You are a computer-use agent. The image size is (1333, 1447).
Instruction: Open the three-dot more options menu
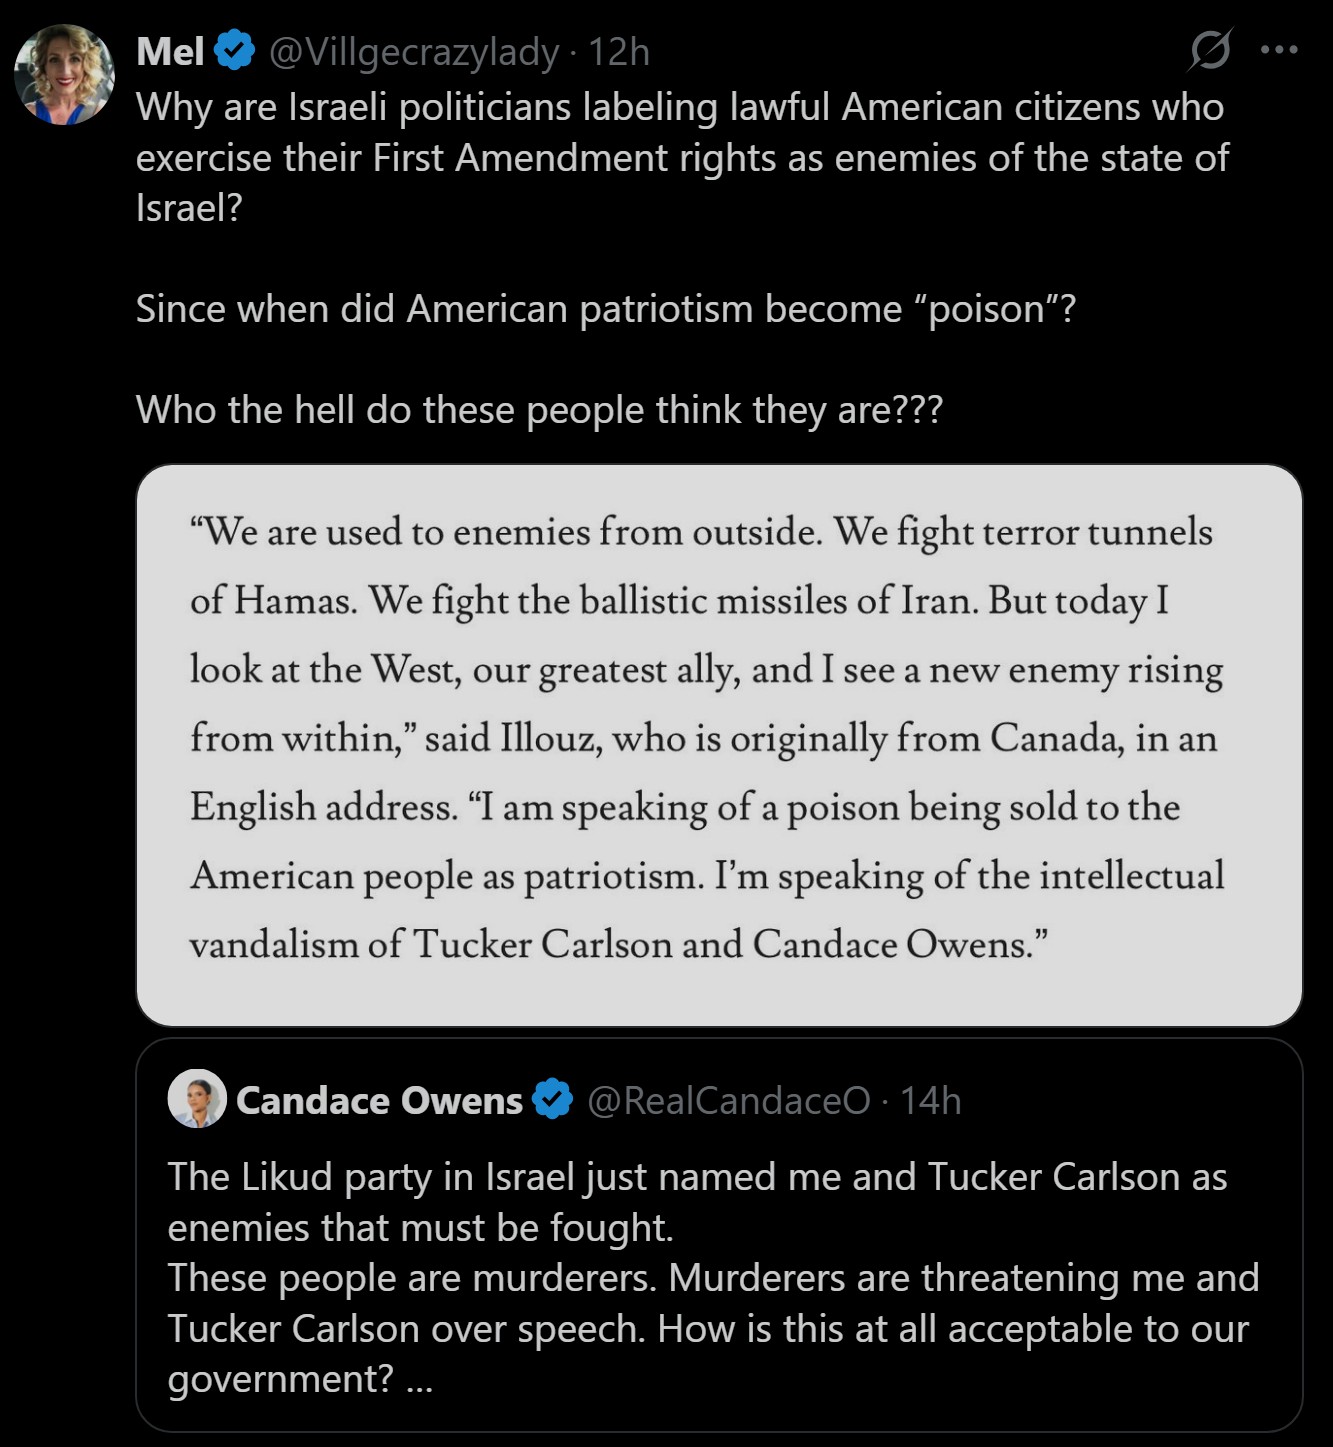[x=1279, y=49]
